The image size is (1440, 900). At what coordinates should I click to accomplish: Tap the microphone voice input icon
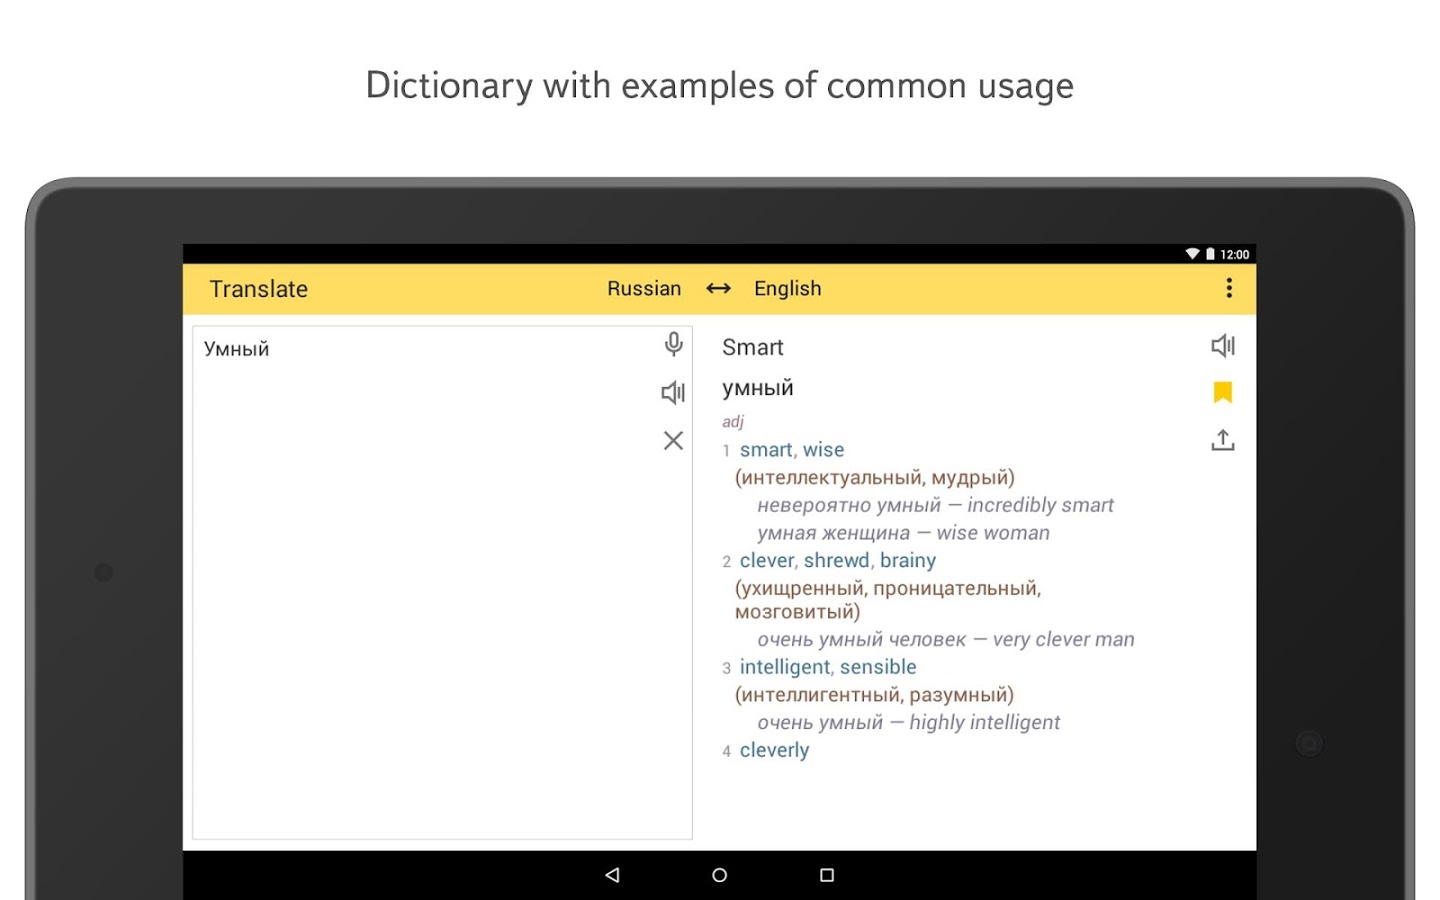tap(674, 345)
